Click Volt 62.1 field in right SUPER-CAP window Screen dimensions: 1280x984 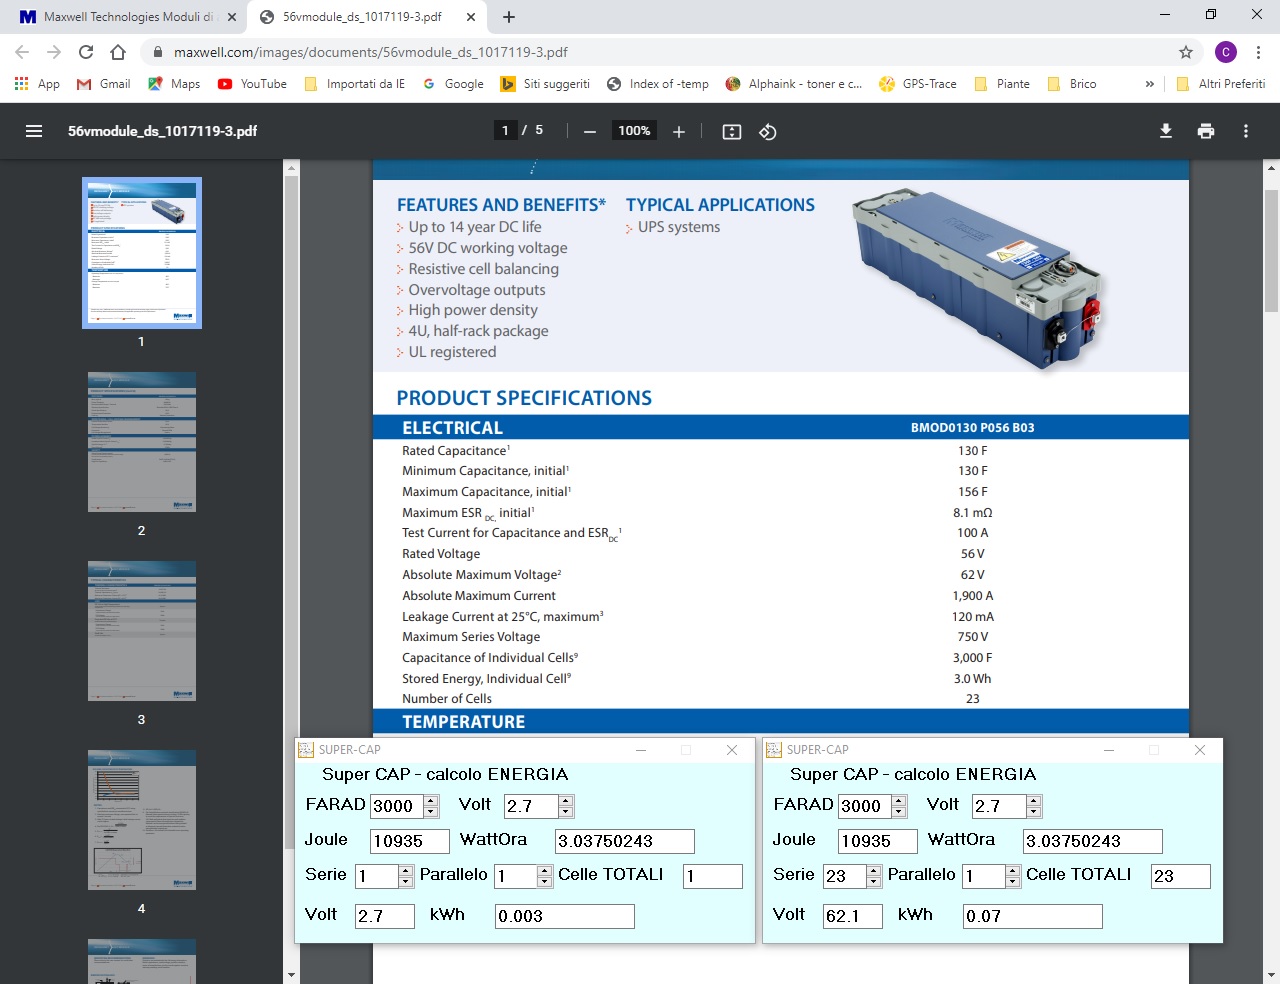[x=853, y=916]
